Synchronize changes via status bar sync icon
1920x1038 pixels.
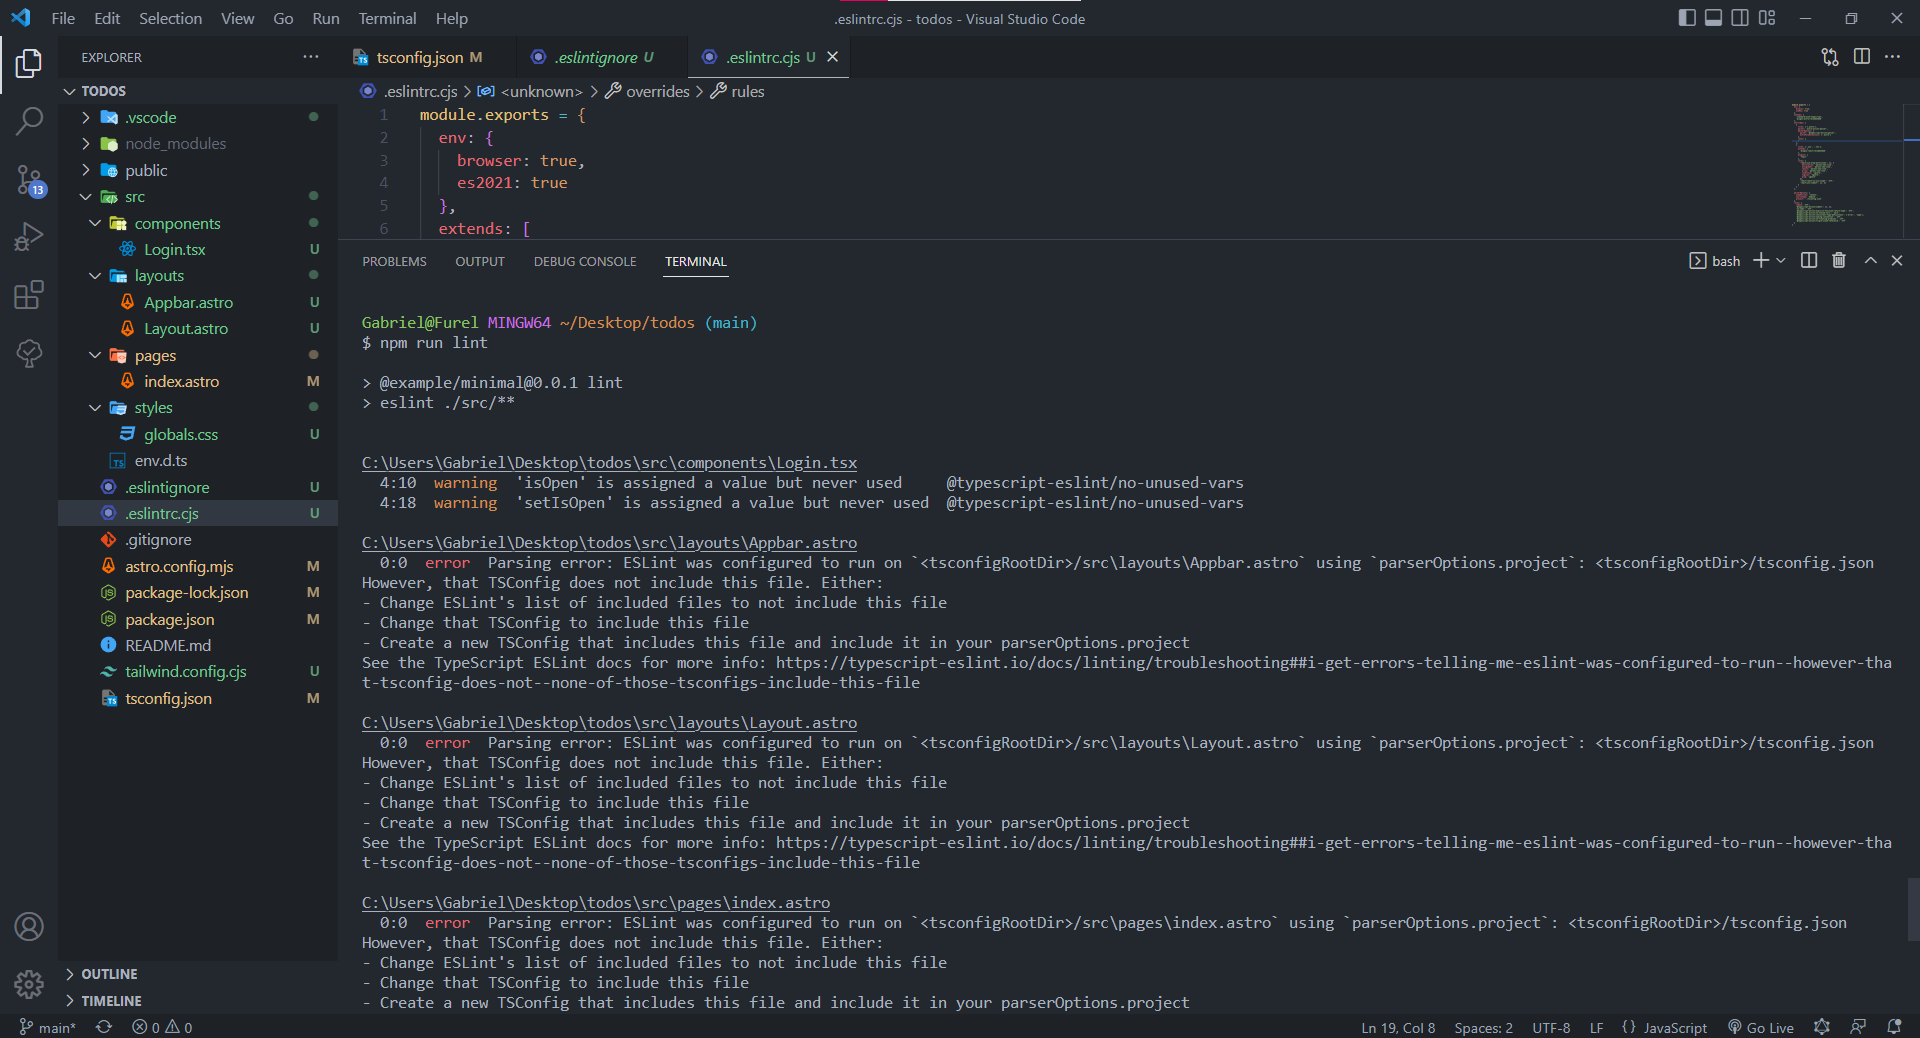[104, 1027]
